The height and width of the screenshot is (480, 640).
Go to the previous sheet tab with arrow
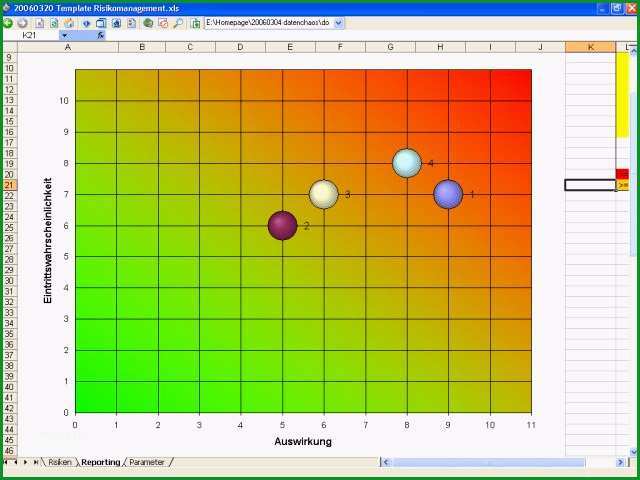click(16, 462)
